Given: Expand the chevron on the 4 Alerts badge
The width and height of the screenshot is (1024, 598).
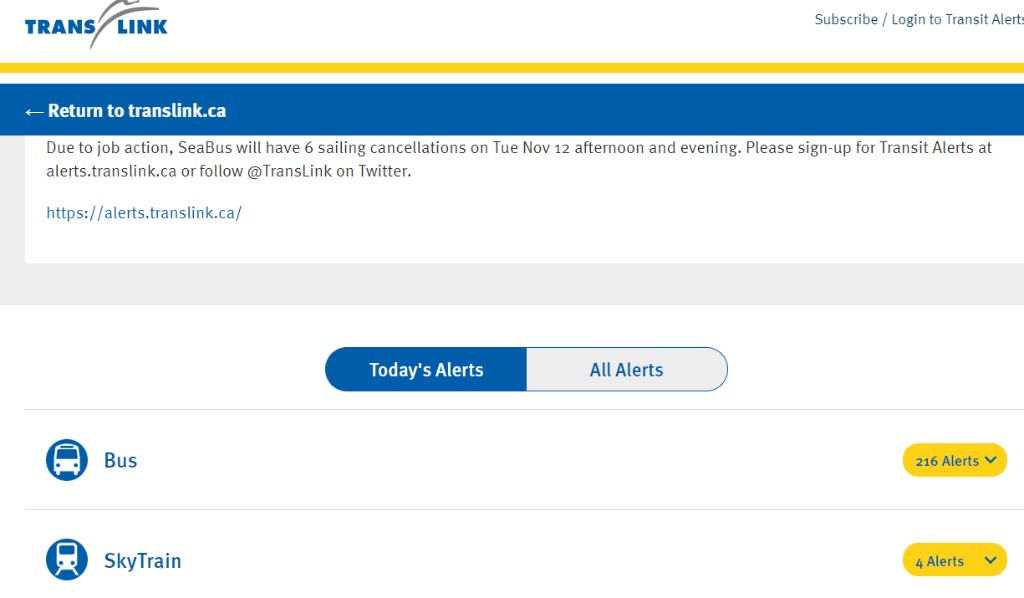Looking at the screenshot, I should click(991, 560).
